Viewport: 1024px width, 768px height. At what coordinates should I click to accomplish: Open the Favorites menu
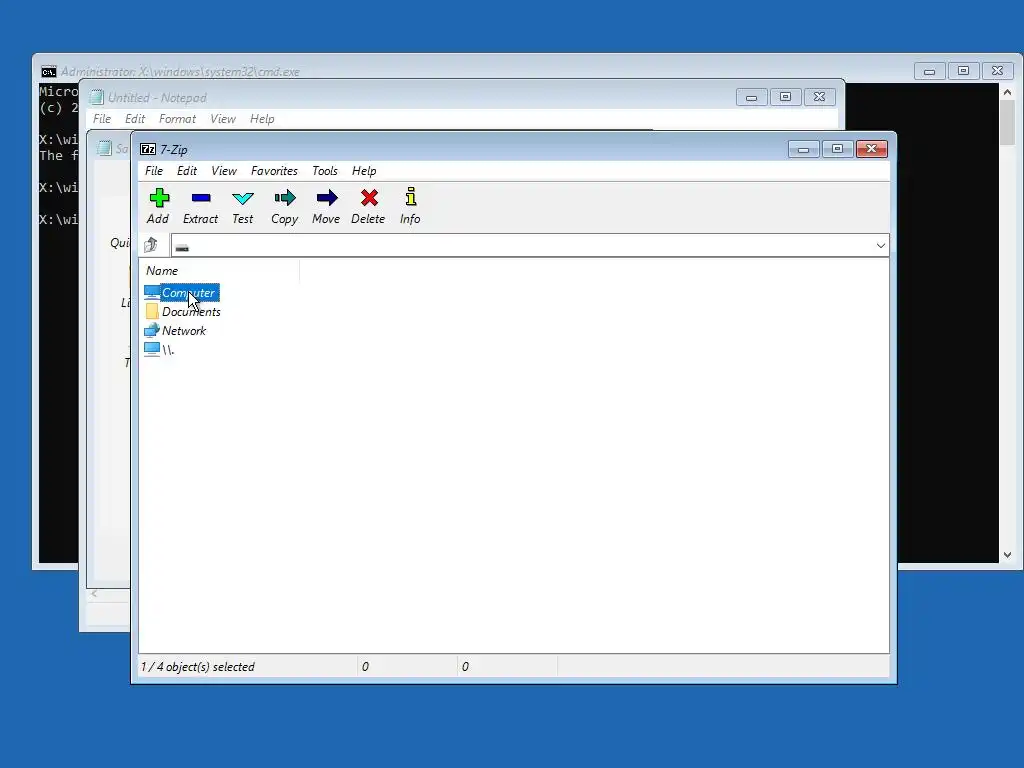274,171
